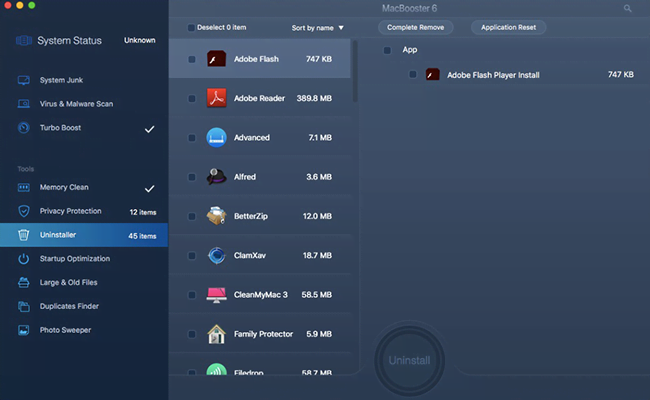Open Startup Optimization
The height and width of the screenshot is (400, 650).
(x=84, y=259)
